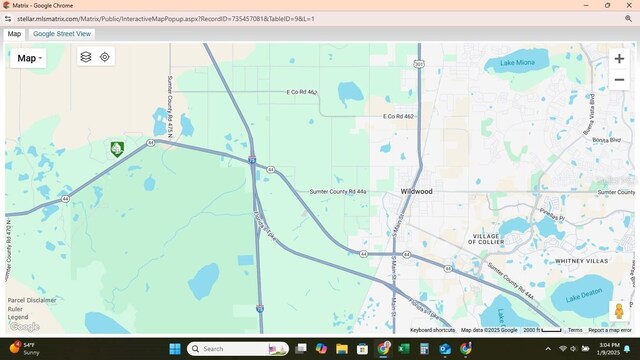This screenshot has height=360, width=640.
Task: Select the Map tab
Action: [14, 34]
